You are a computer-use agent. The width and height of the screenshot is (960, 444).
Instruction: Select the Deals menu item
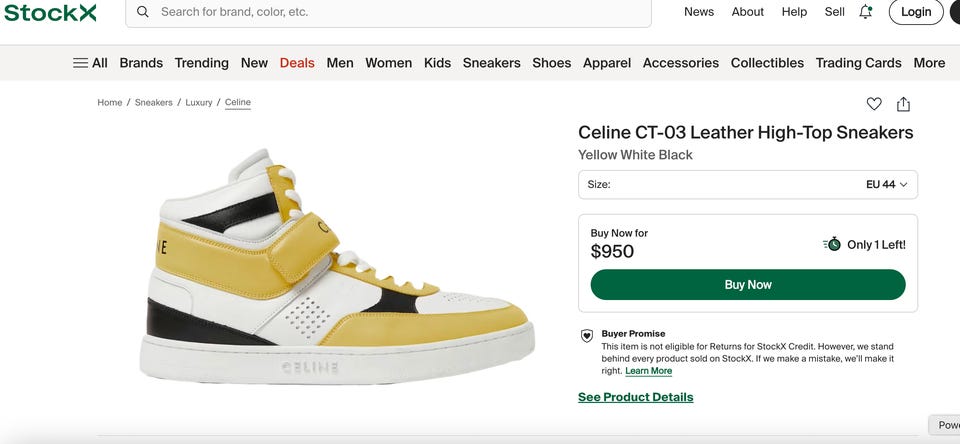(x=297, y=62)
